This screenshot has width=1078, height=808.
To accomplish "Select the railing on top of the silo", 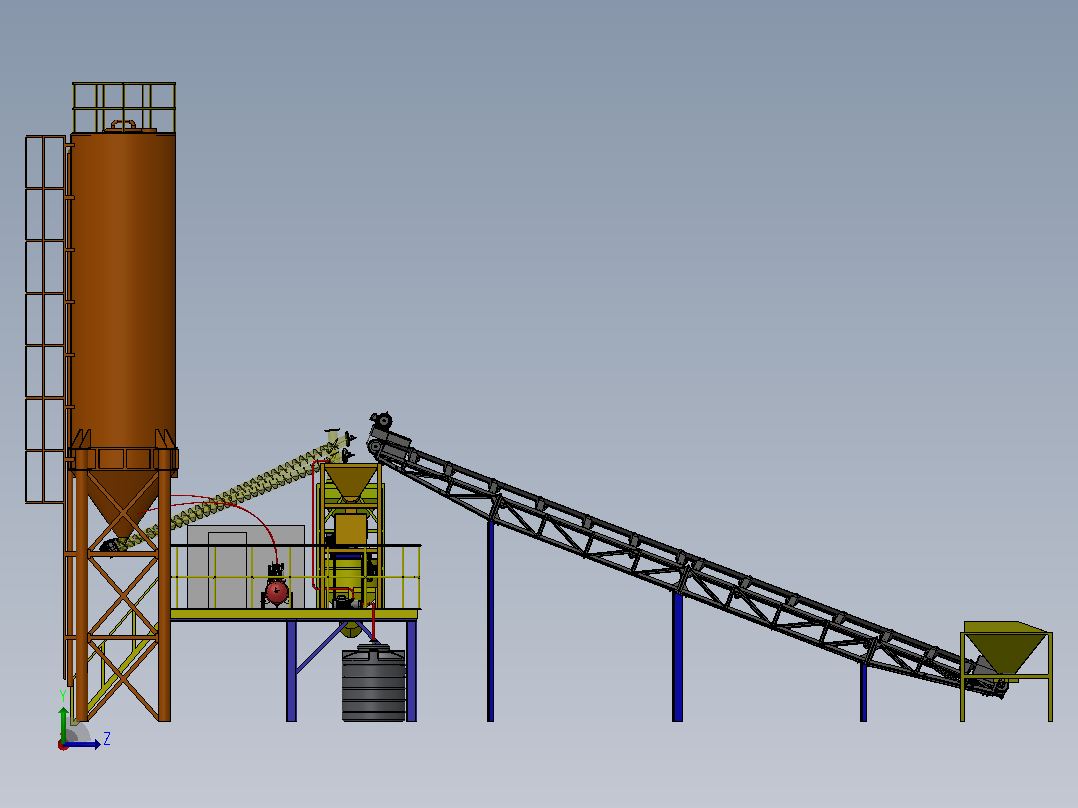I will point(124,107).
